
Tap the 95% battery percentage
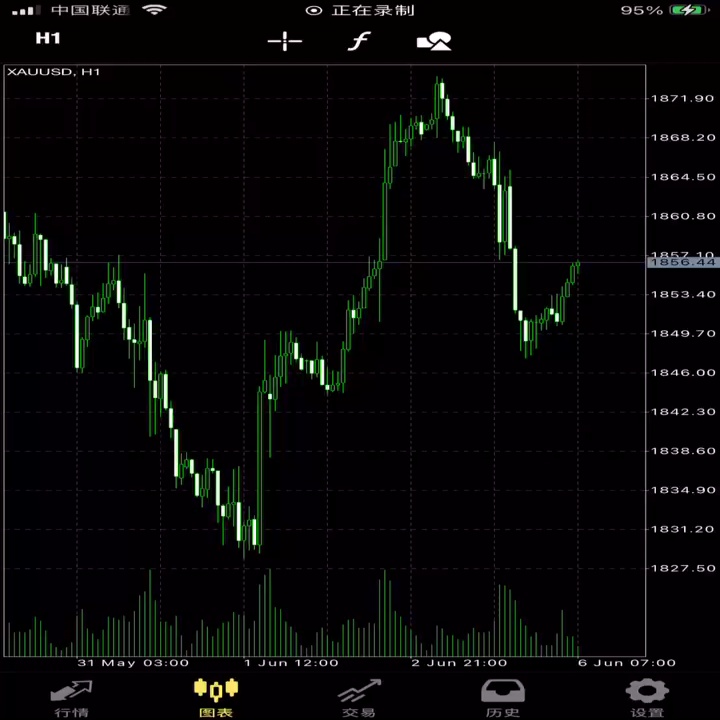pyautogui.click(x=641, y=10)
